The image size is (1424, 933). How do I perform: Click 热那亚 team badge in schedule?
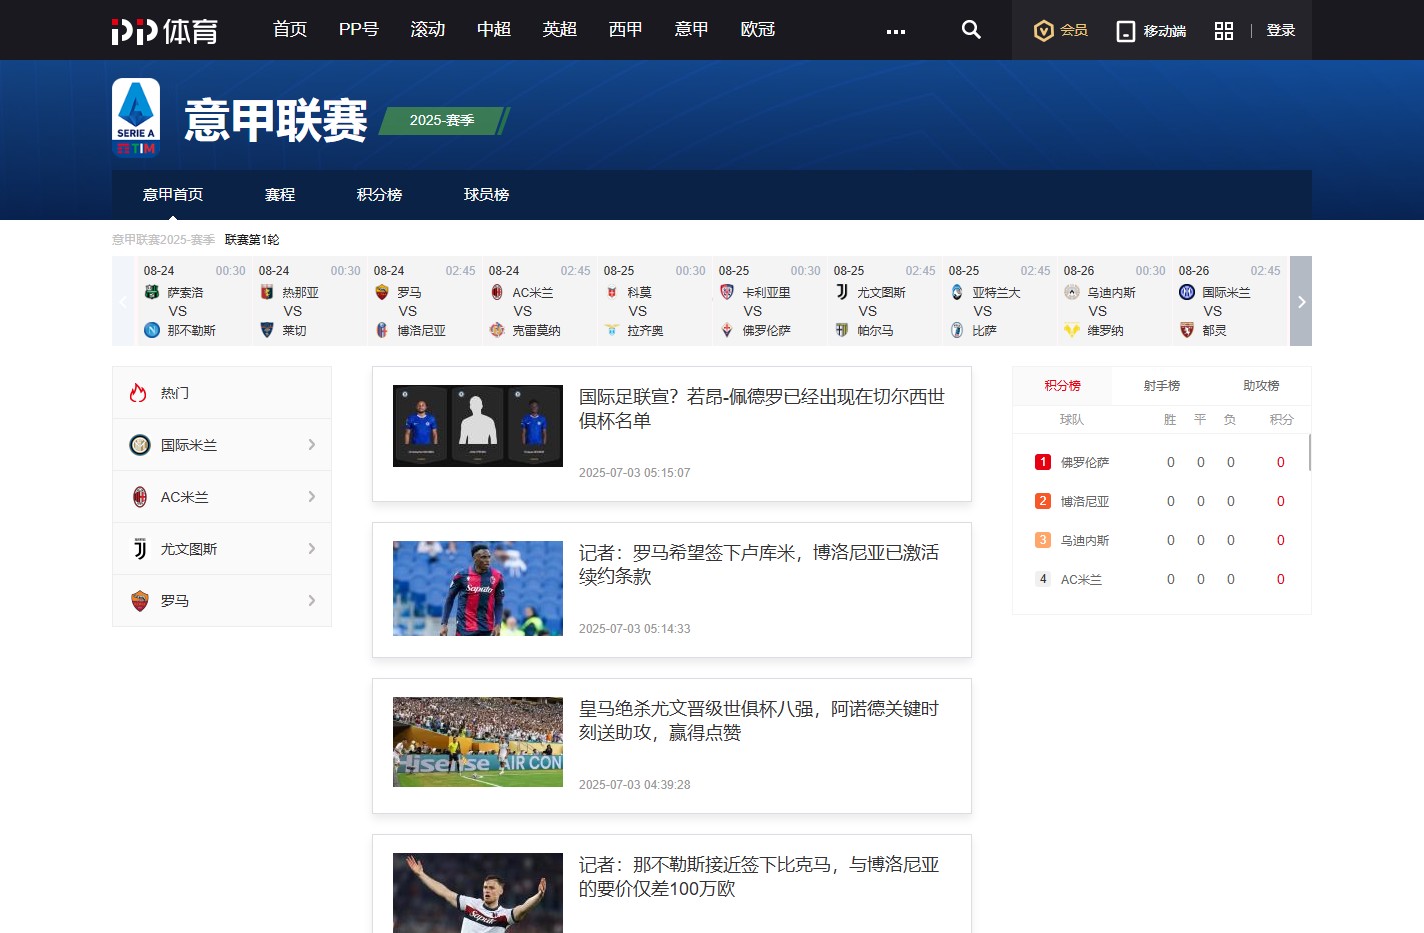click(x=267, y=292)
